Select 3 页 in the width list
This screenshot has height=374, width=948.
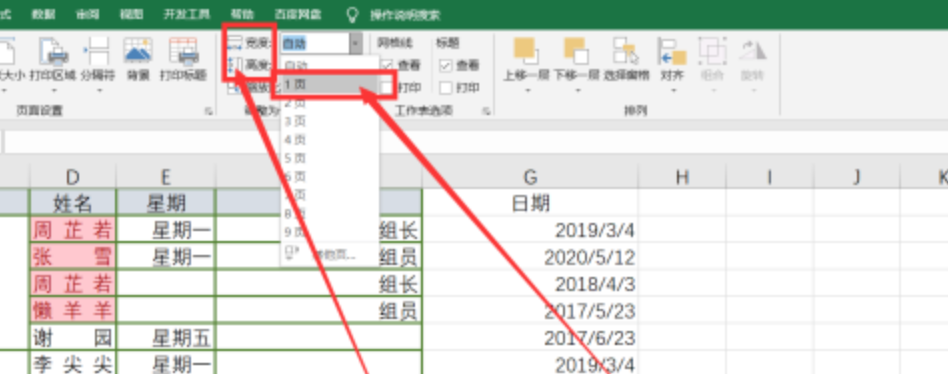[x=330, y=121]
